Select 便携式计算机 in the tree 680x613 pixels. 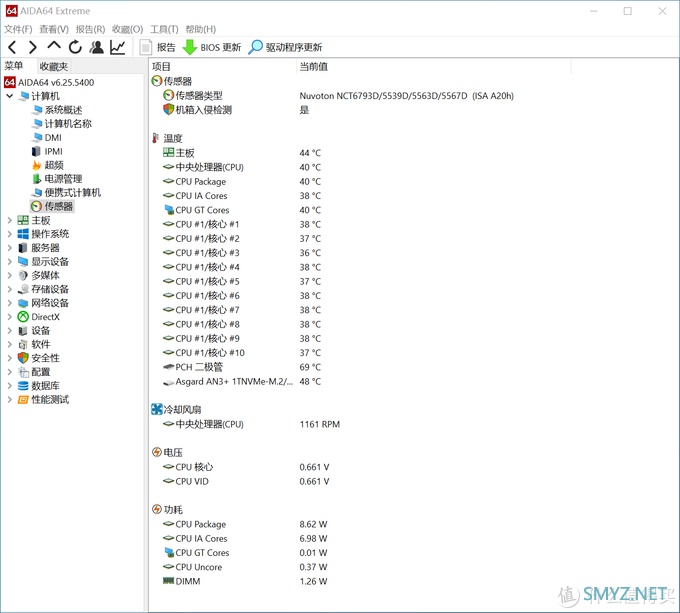66,192
